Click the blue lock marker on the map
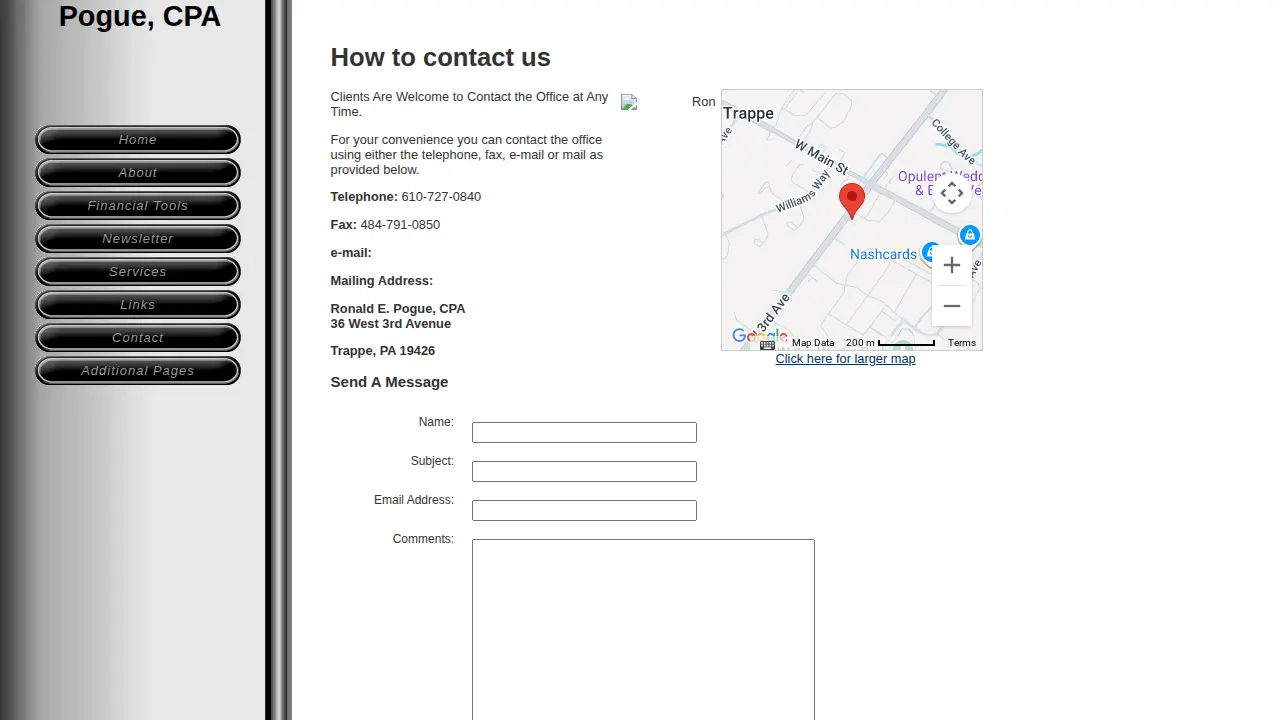Viewport: 1280px width, 720px height. coord(969,235)
